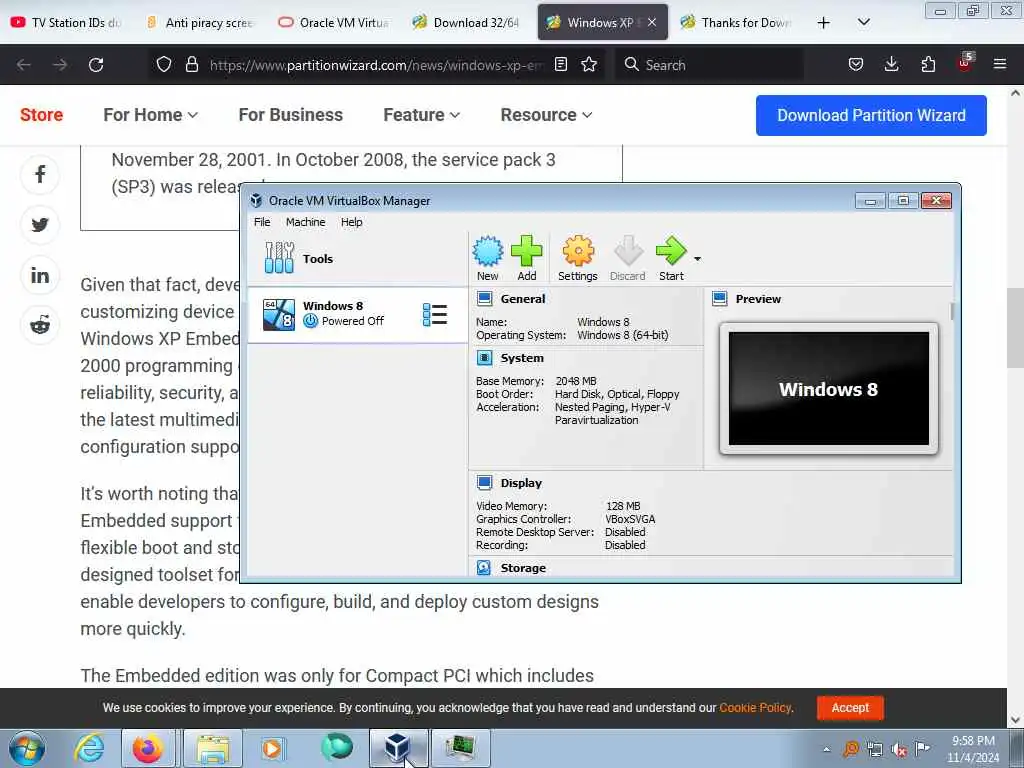The height and width of the screenshot is (768, 1024).
Task: Open the Firefox downloads panel
Action: 891,64
